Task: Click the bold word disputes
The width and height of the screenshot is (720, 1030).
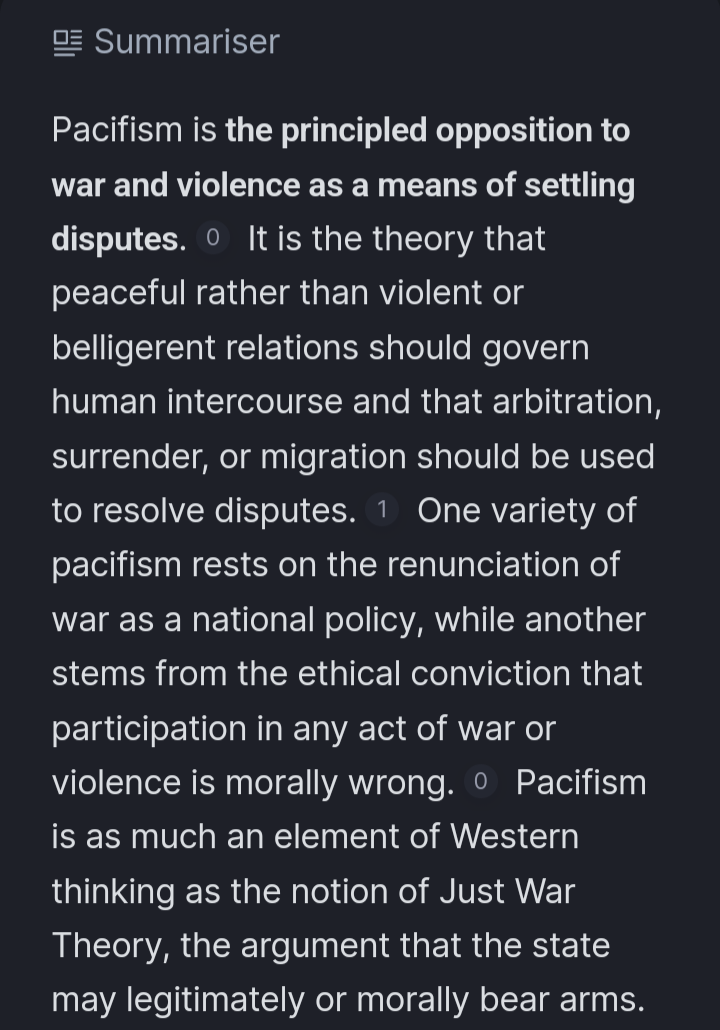Action: coord(119,239)
